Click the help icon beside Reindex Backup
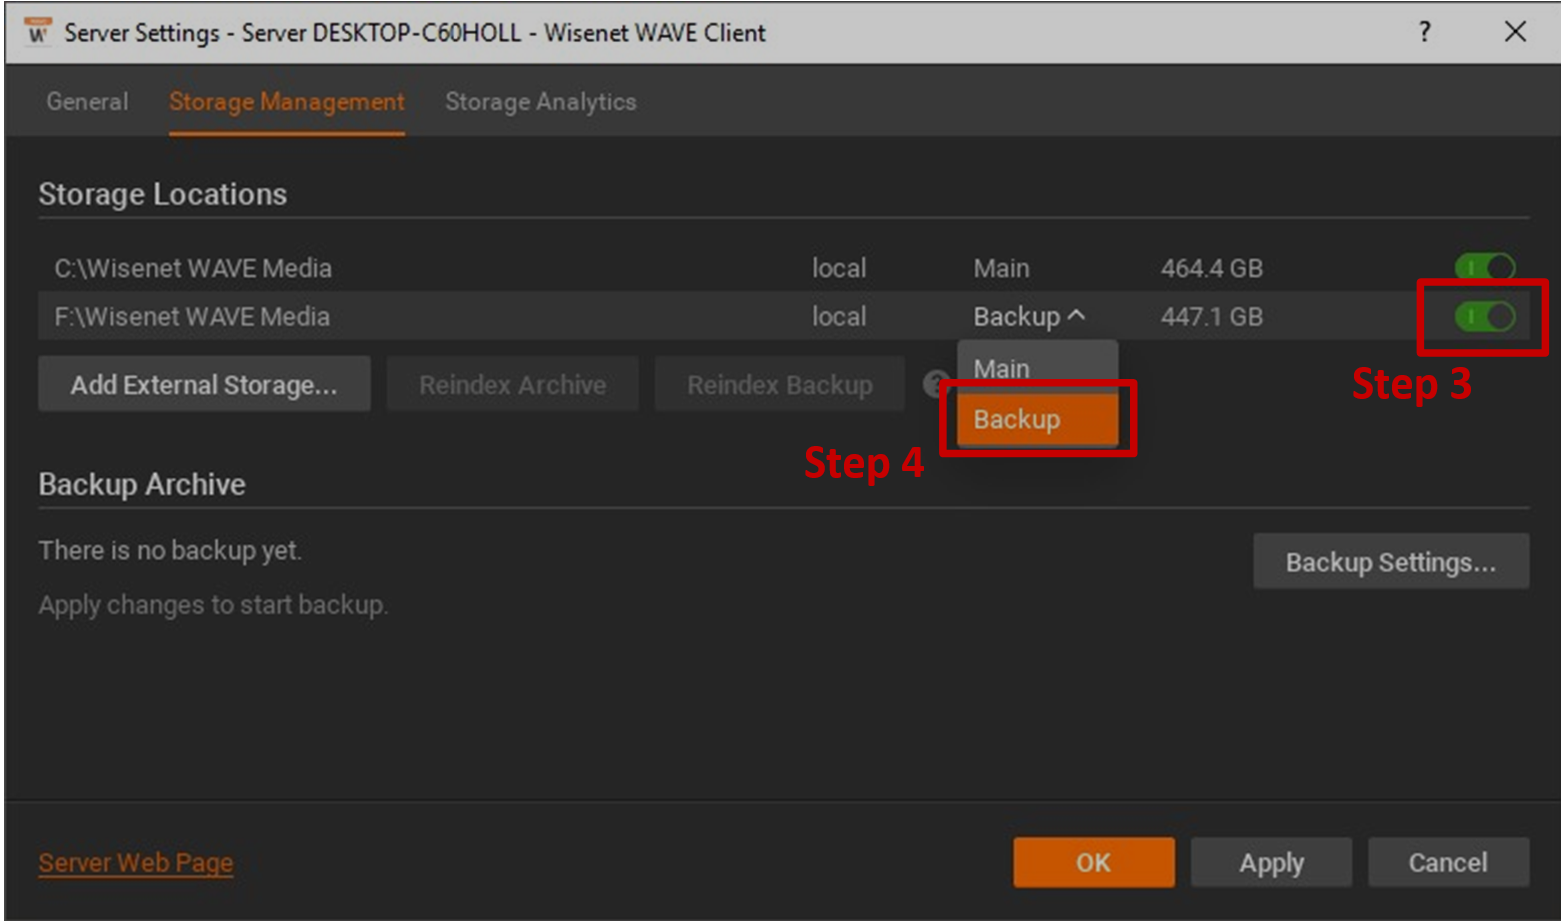 [x=936, y=384]
